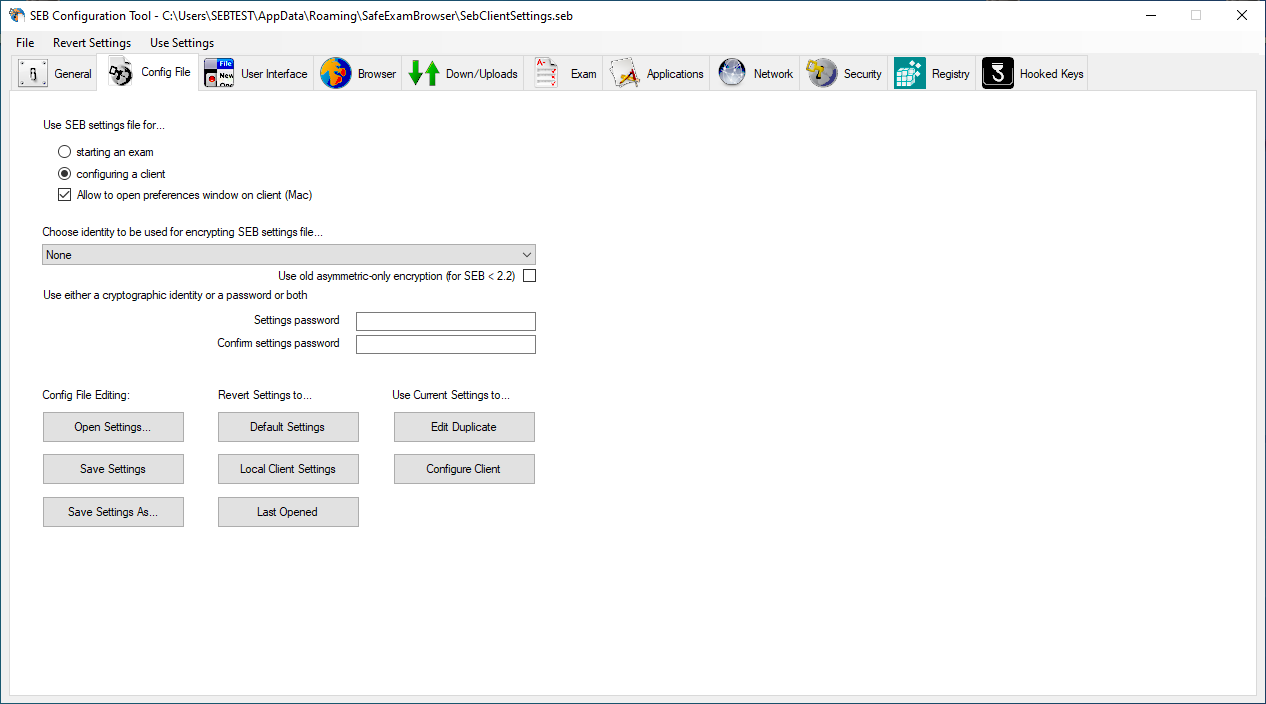The width and height of the screenshot is (1266, 704).
Task: Select 'starting an exam' radio button
Action: click(65, 152)
